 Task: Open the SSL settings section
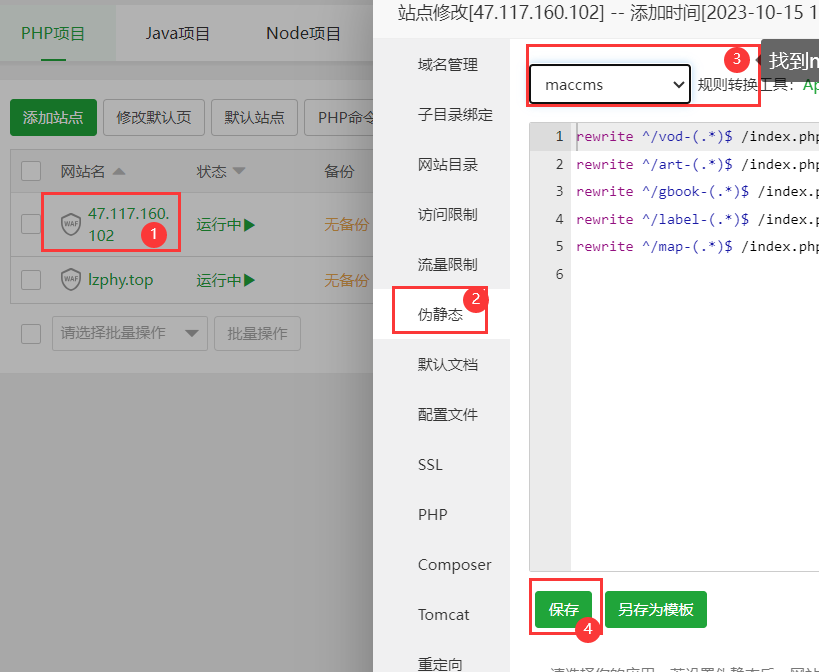point(430,464)
